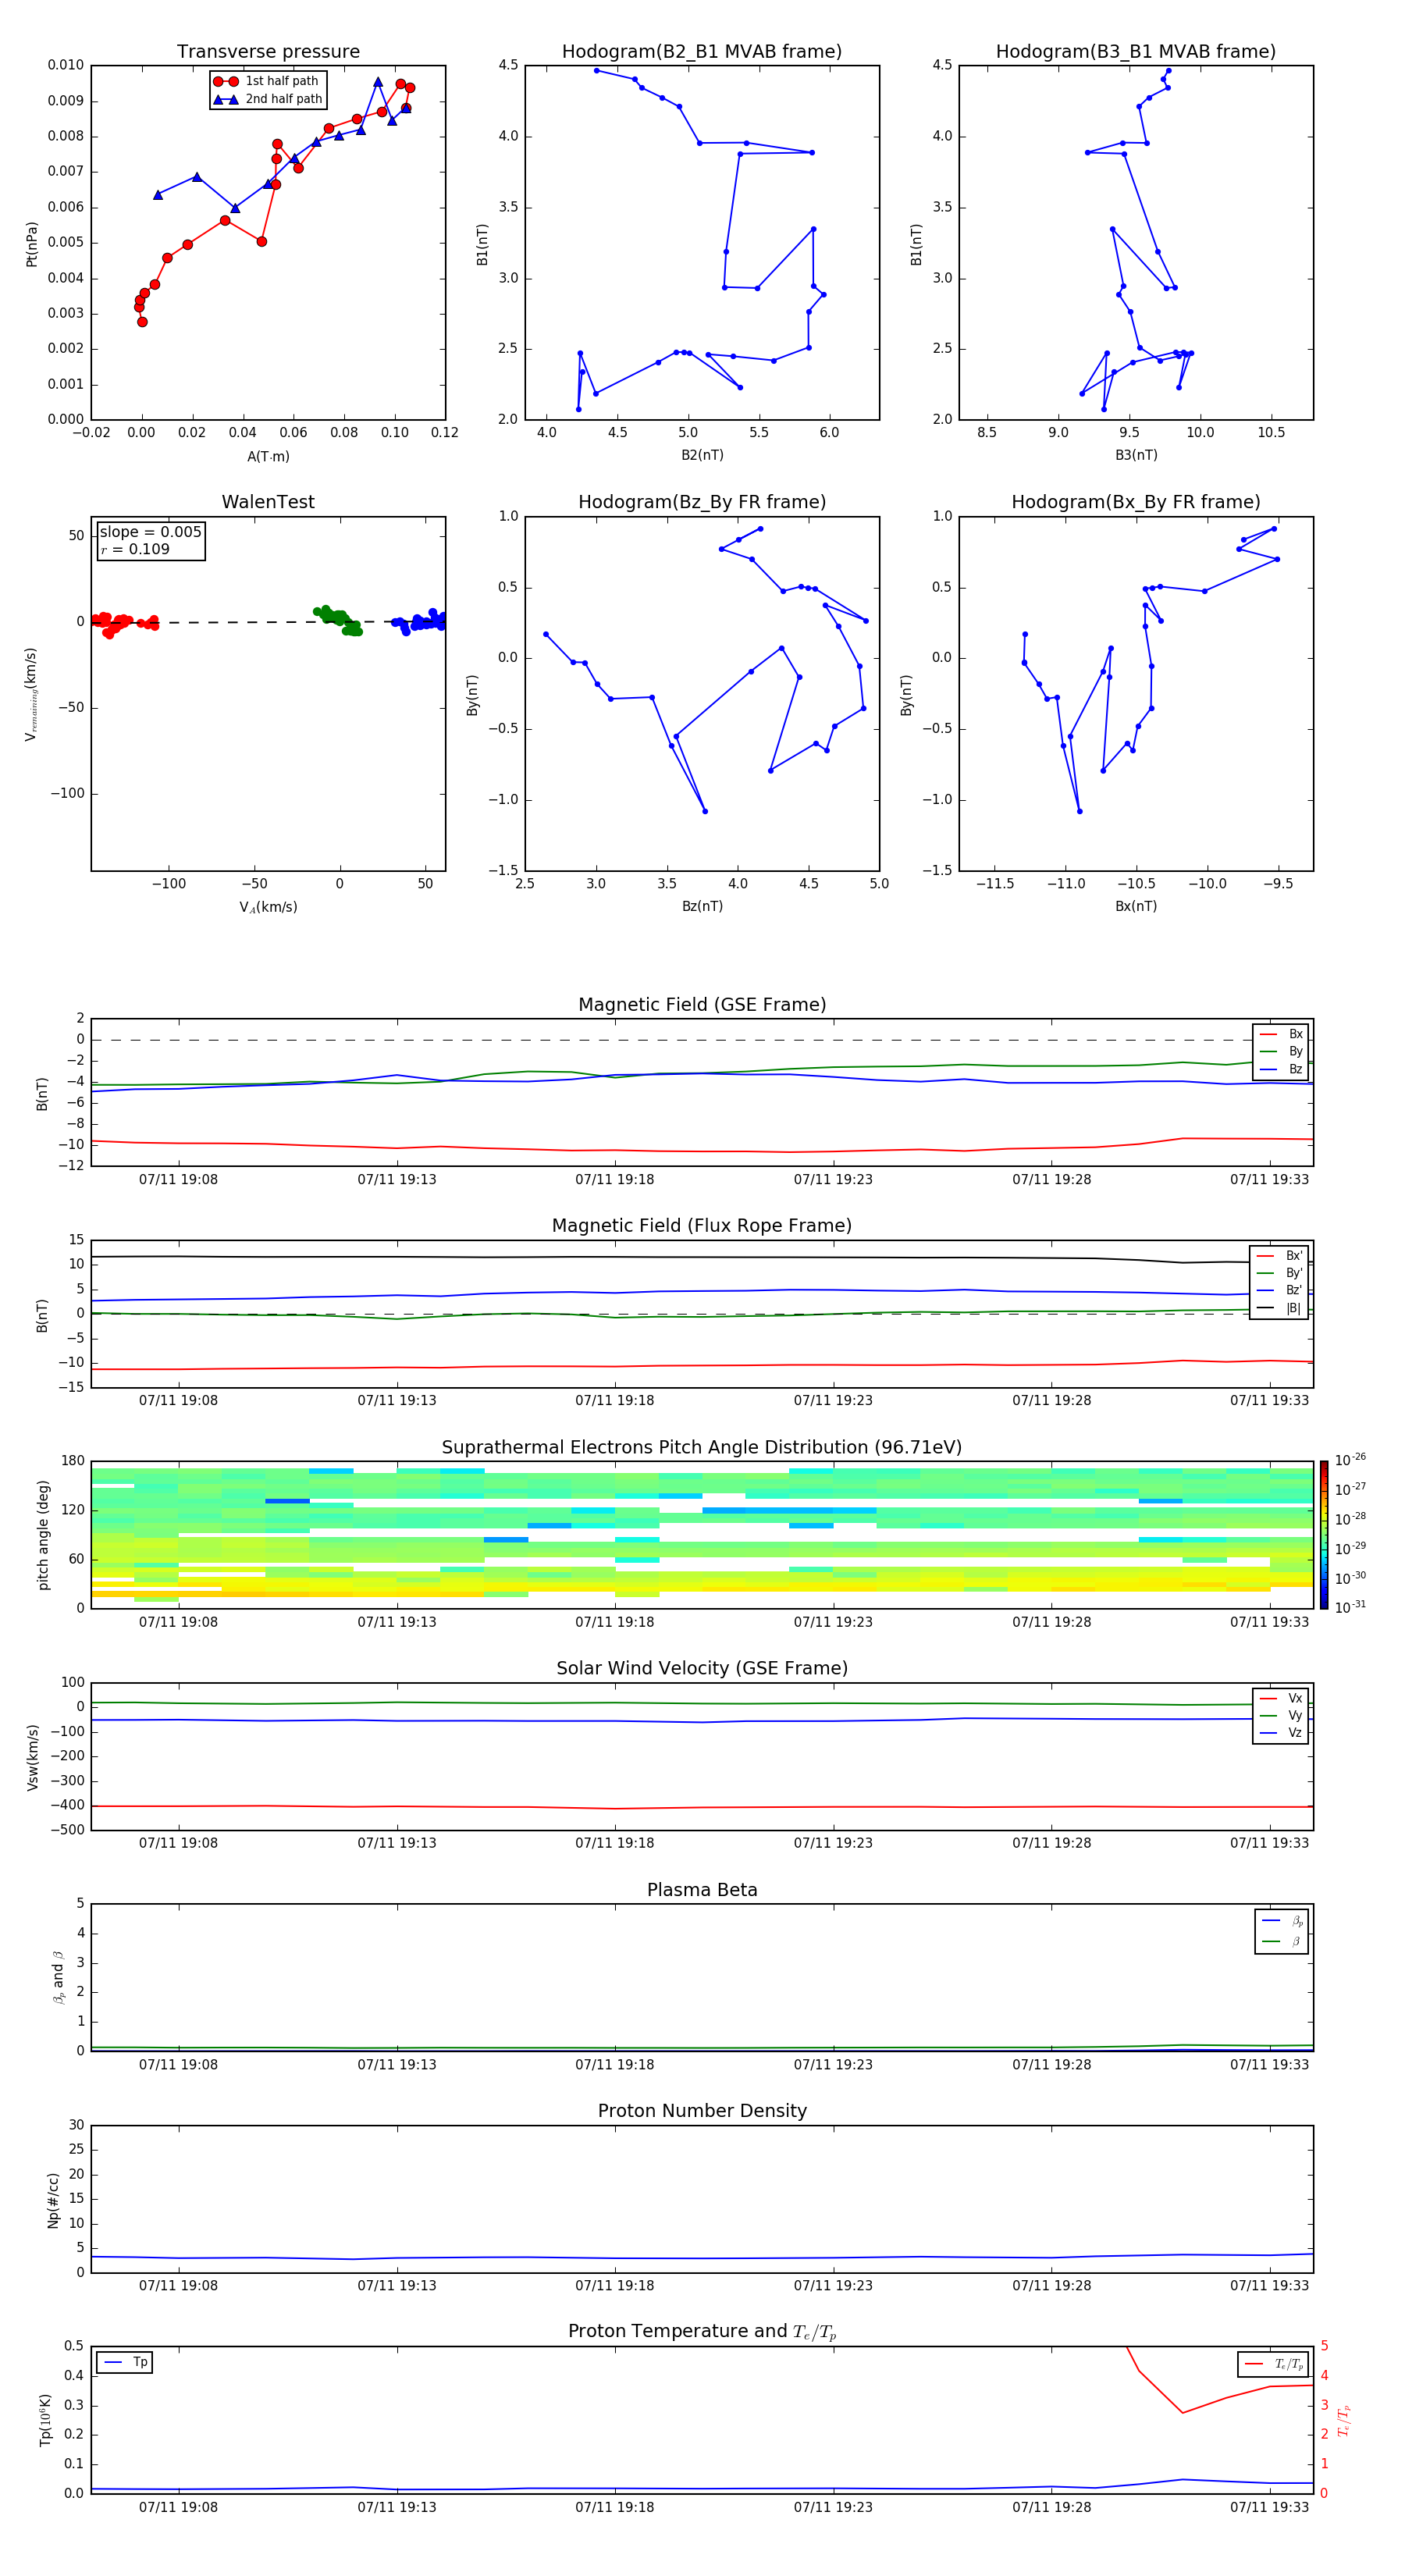Click the 10^-26 colorbar tick label
This screenshot has width=1405, height=2576.
pyautogui.click(x=1350, y=1460)
